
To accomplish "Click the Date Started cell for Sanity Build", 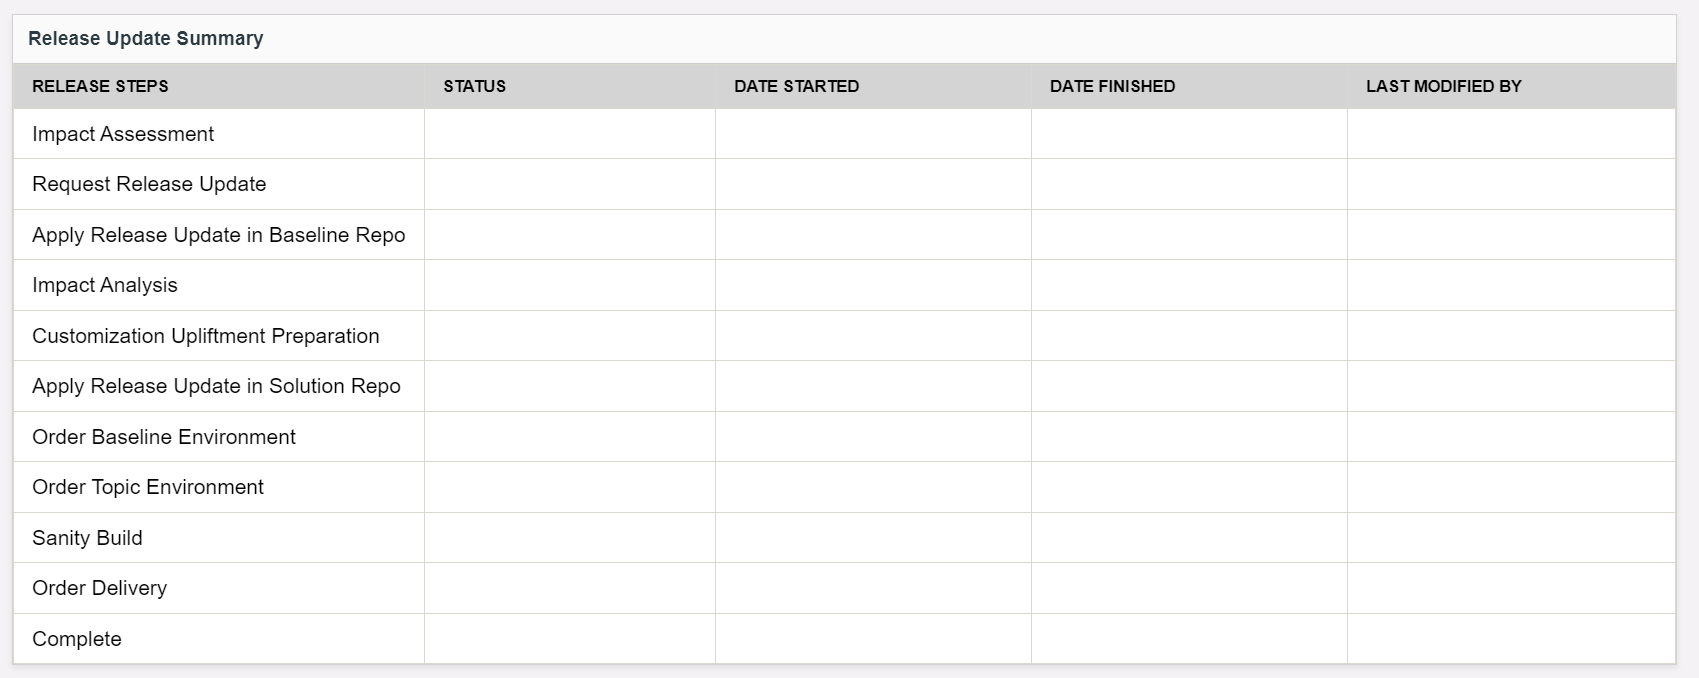I will (x=873, y=538).
